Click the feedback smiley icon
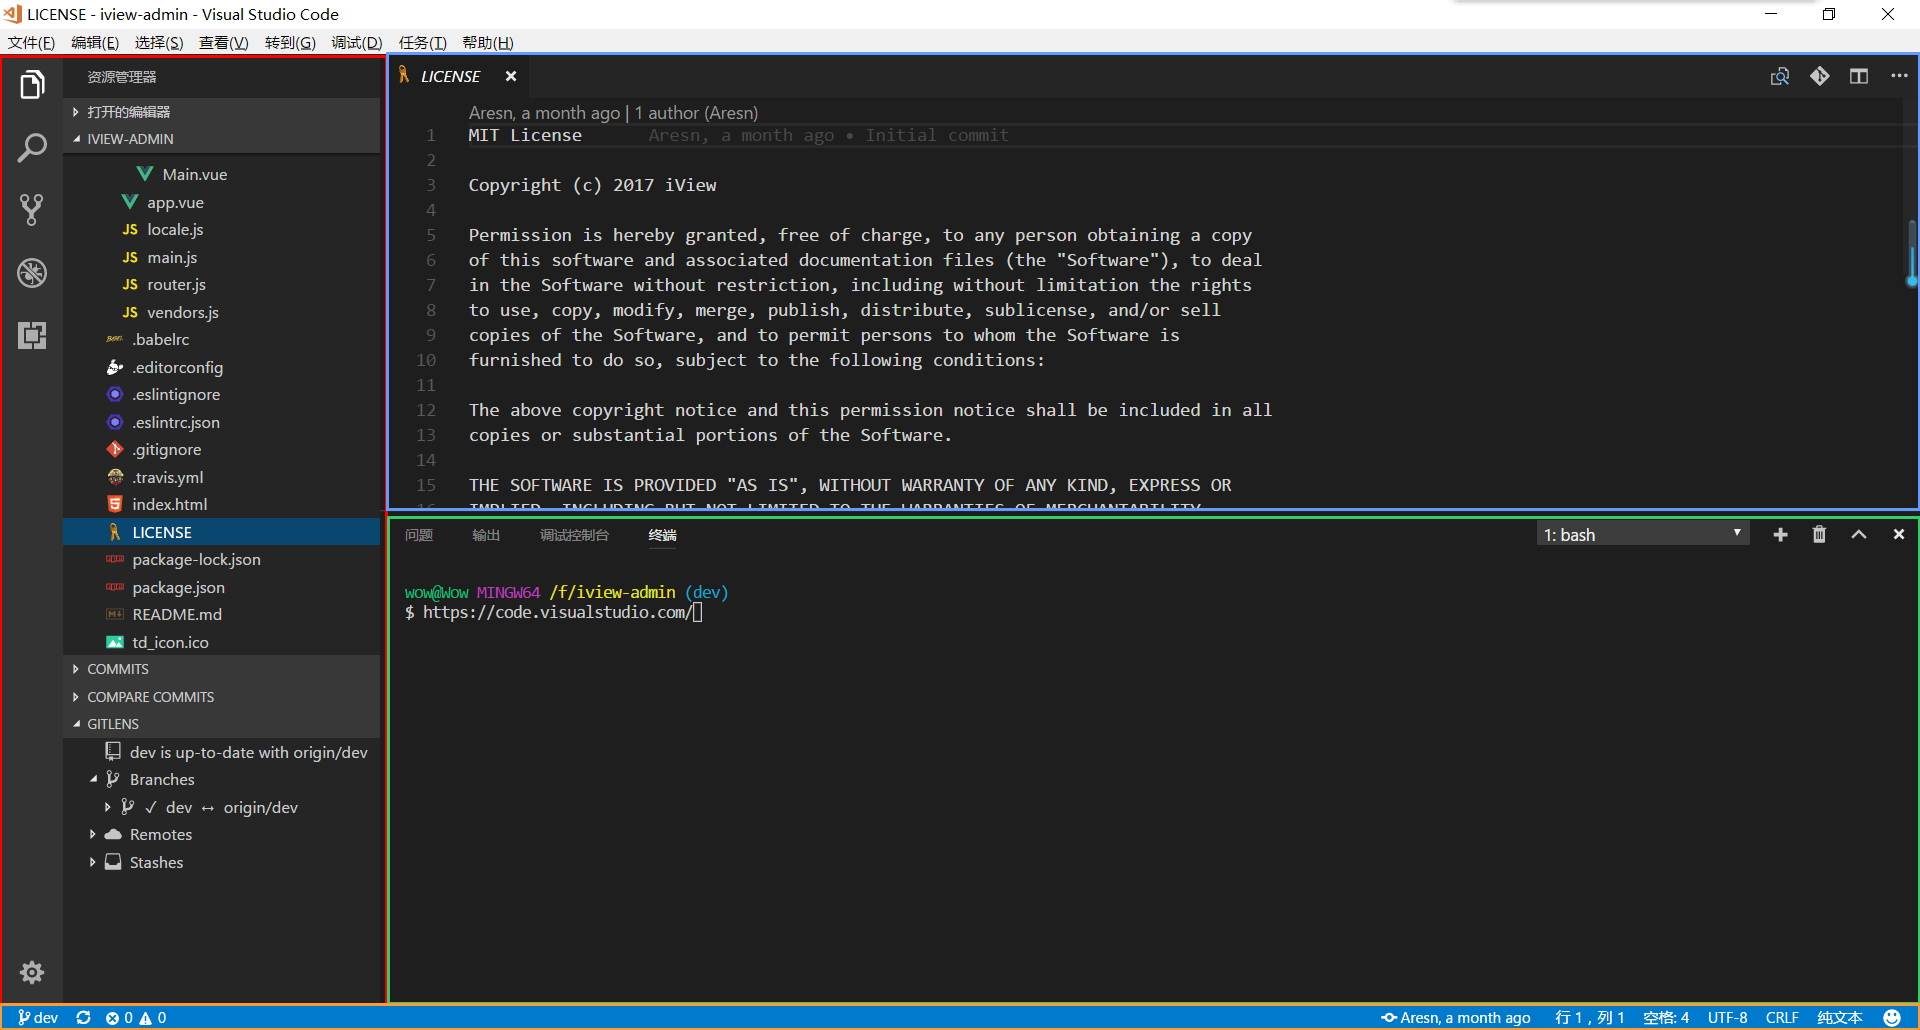Screen dimensions: 1920x1030 click(1892, 1017)
